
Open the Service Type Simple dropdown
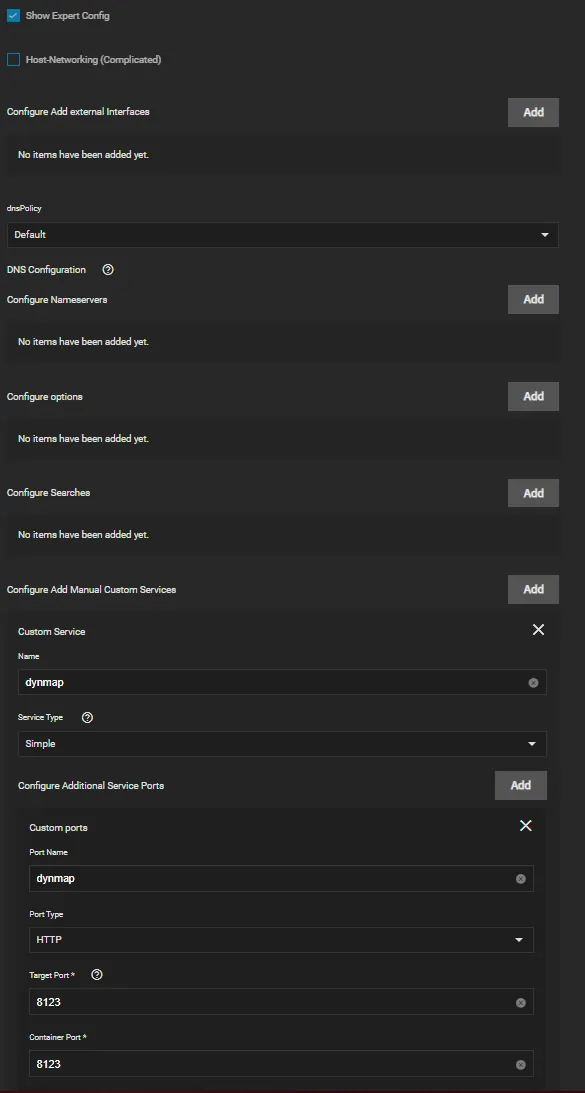tap(282, 744)
